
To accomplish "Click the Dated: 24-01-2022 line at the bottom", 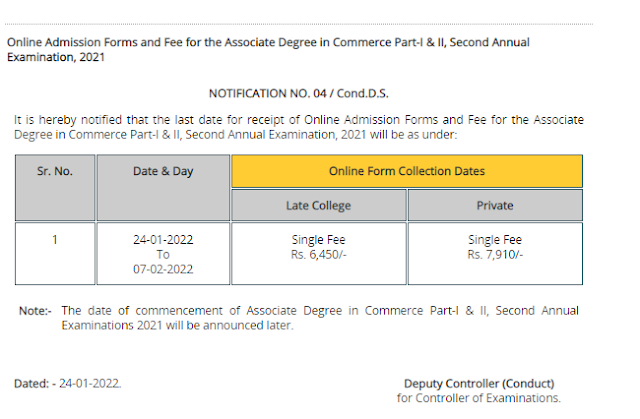I will coord(68,384).
